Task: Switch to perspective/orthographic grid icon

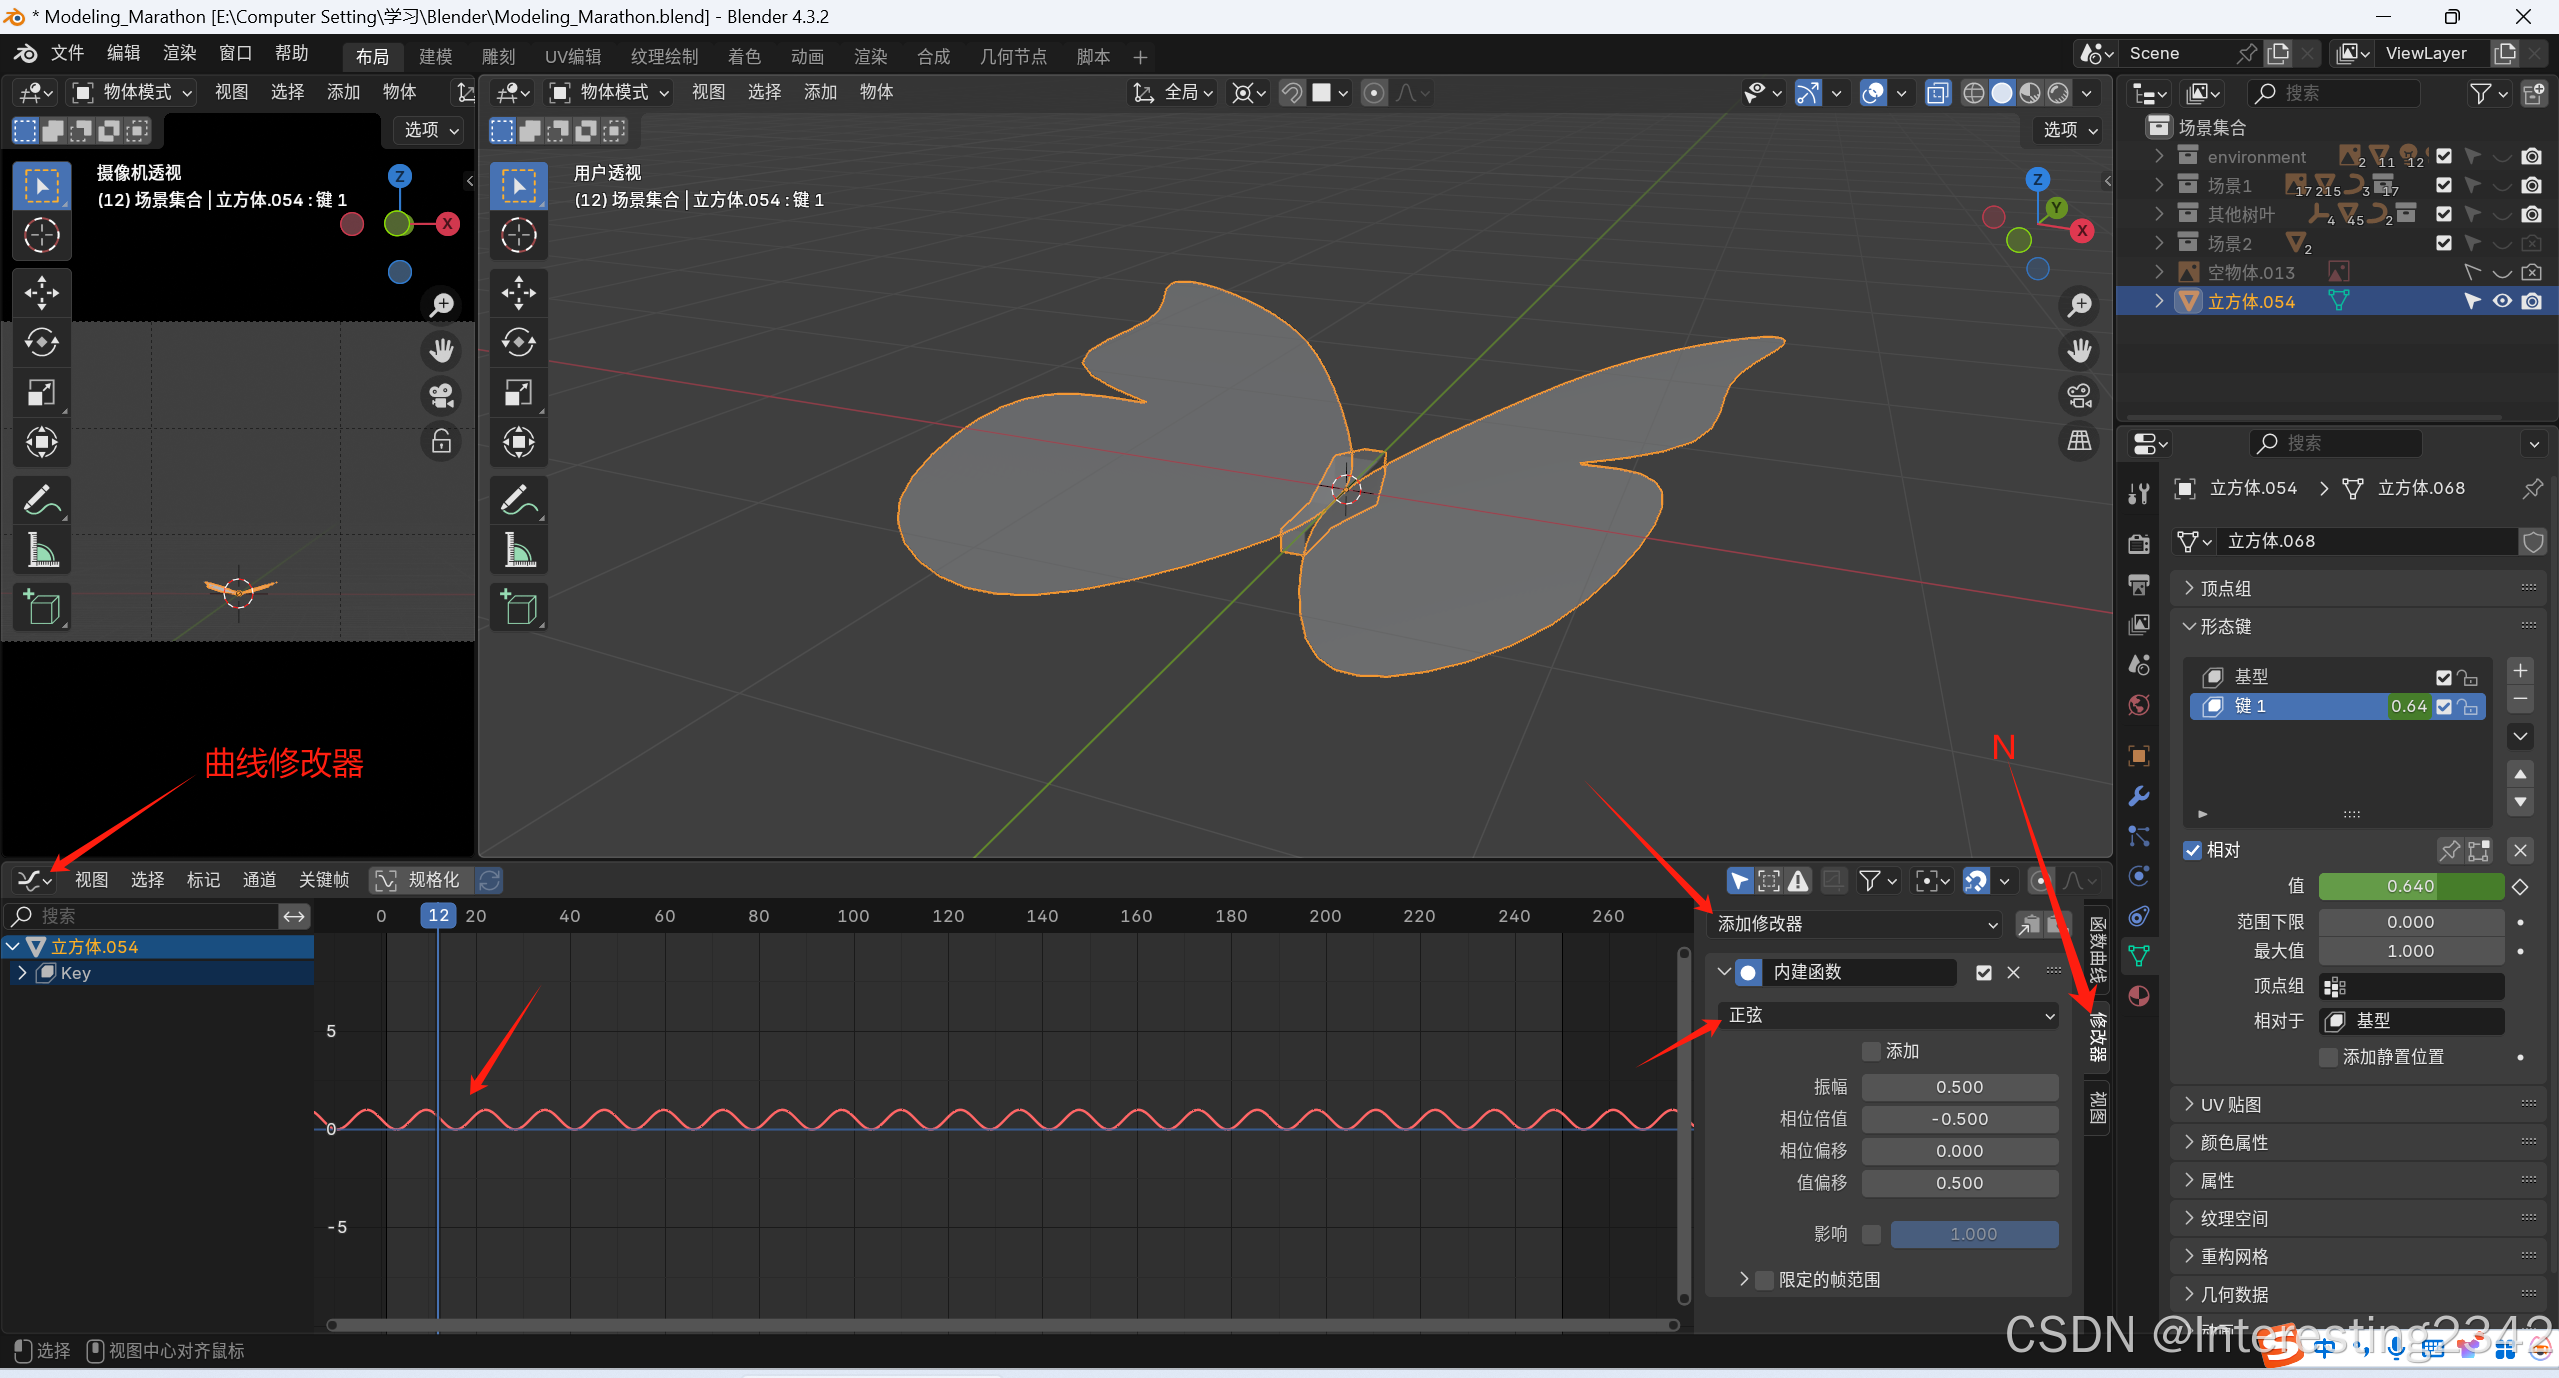Action: point(2080,441)
